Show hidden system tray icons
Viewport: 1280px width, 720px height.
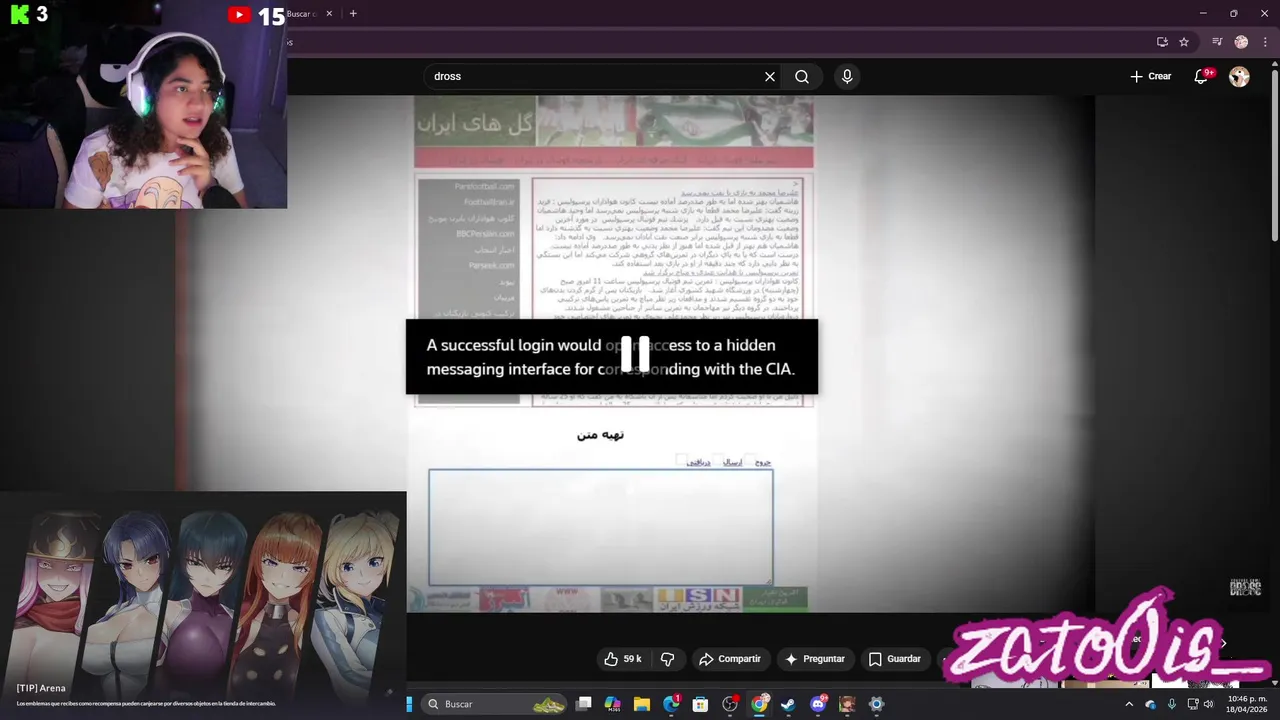point(1129,704)
